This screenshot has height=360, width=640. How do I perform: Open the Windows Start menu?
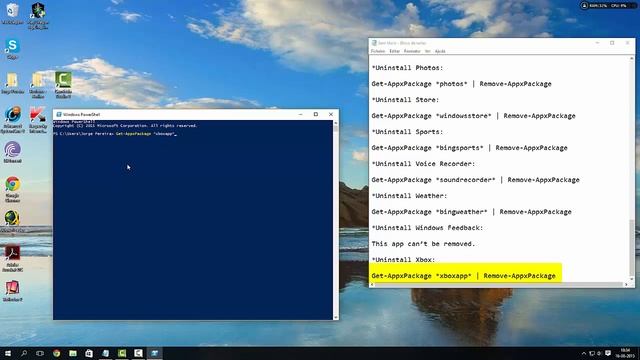[7, 353]
